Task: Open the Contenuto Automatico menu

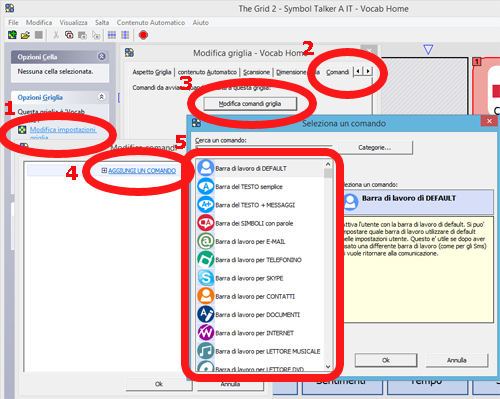Action: click(x=151, y=22)
